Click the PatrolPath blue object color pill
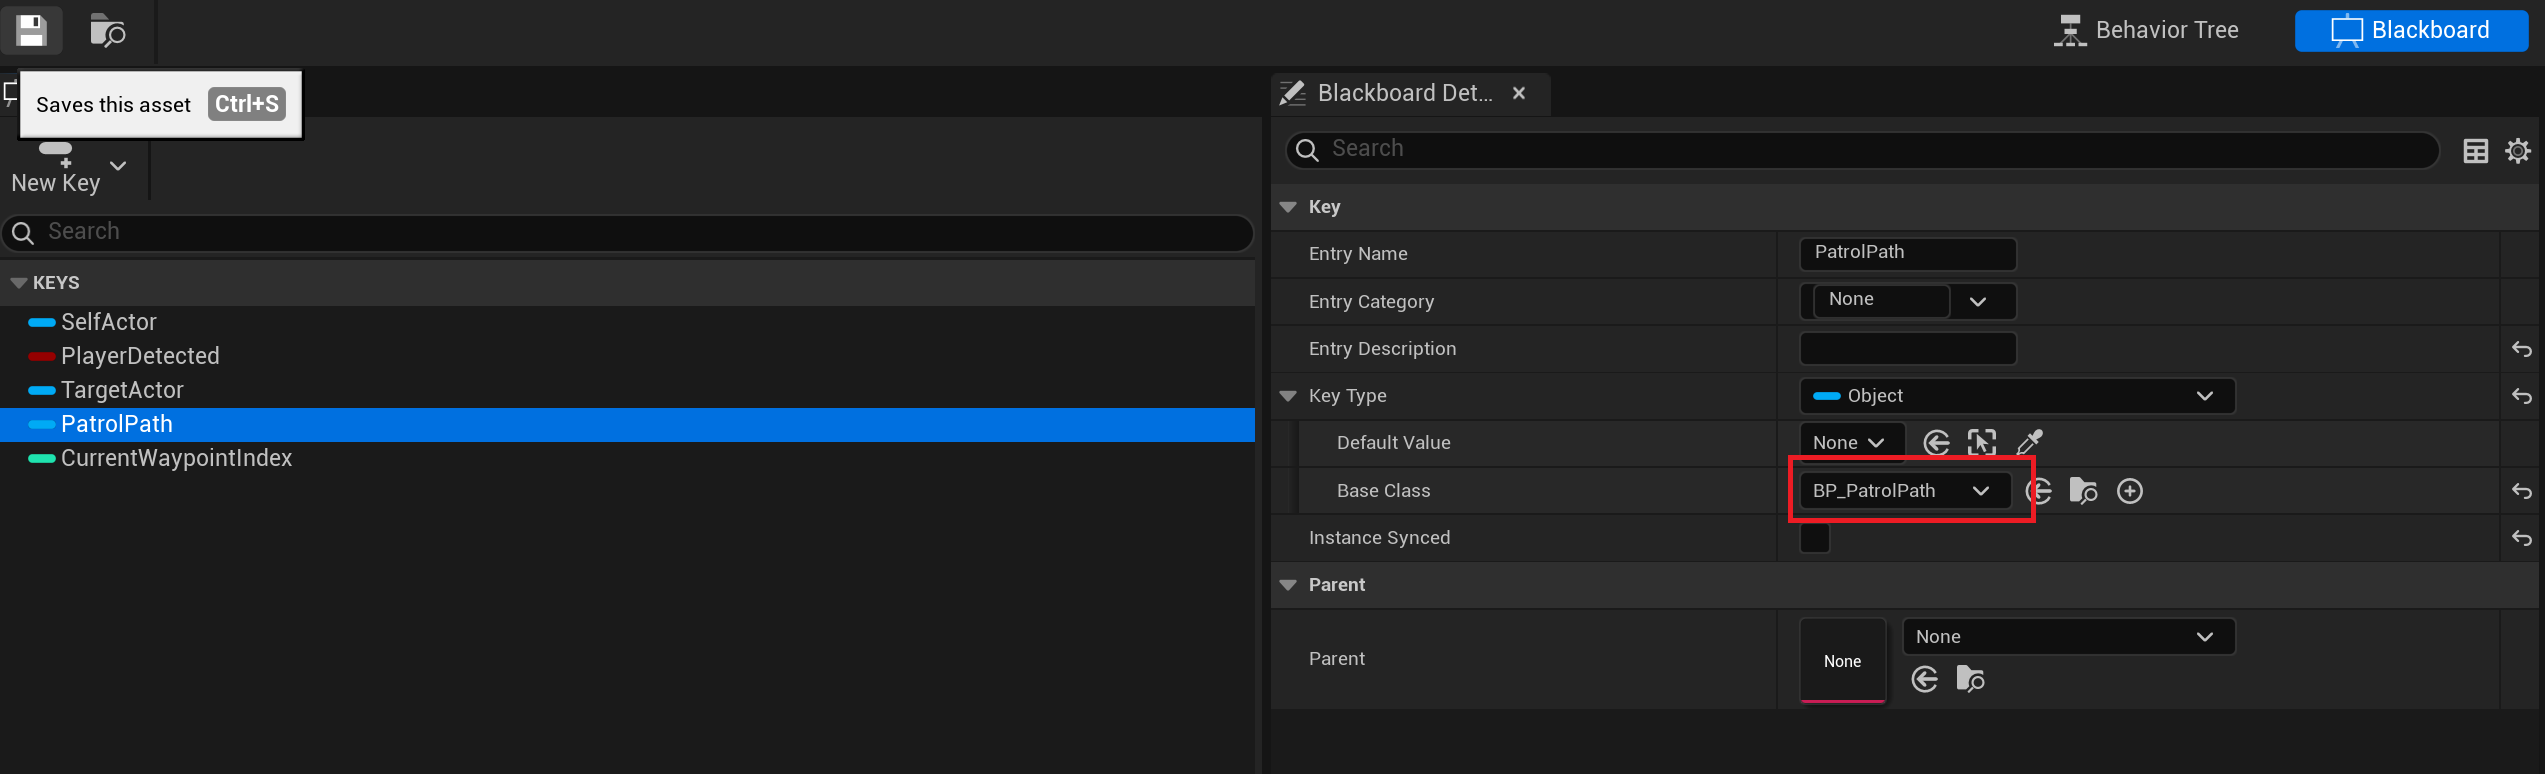2545x774 pixels. click(42, 424)
